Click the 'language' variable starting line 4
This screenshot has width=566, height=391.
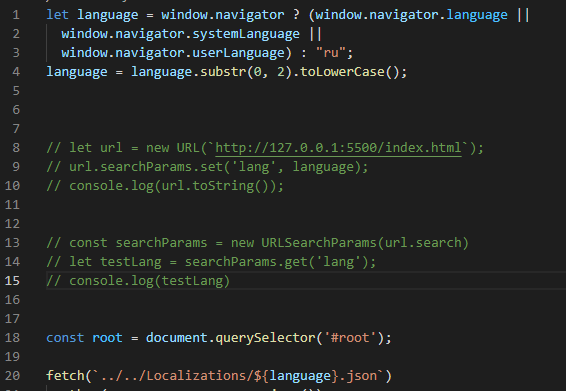click(77, 72)
